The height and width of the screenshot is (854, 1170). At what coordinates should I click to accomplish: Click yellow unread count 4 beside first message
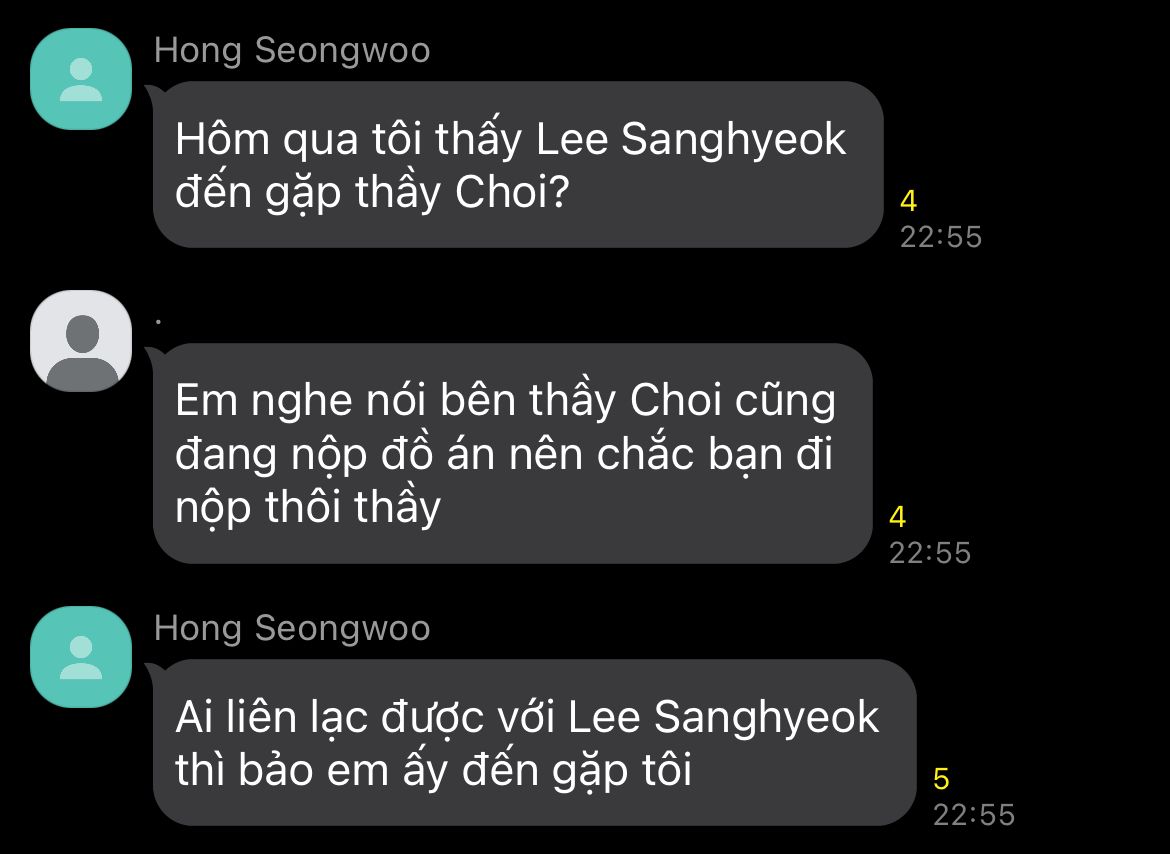(908, 201)
